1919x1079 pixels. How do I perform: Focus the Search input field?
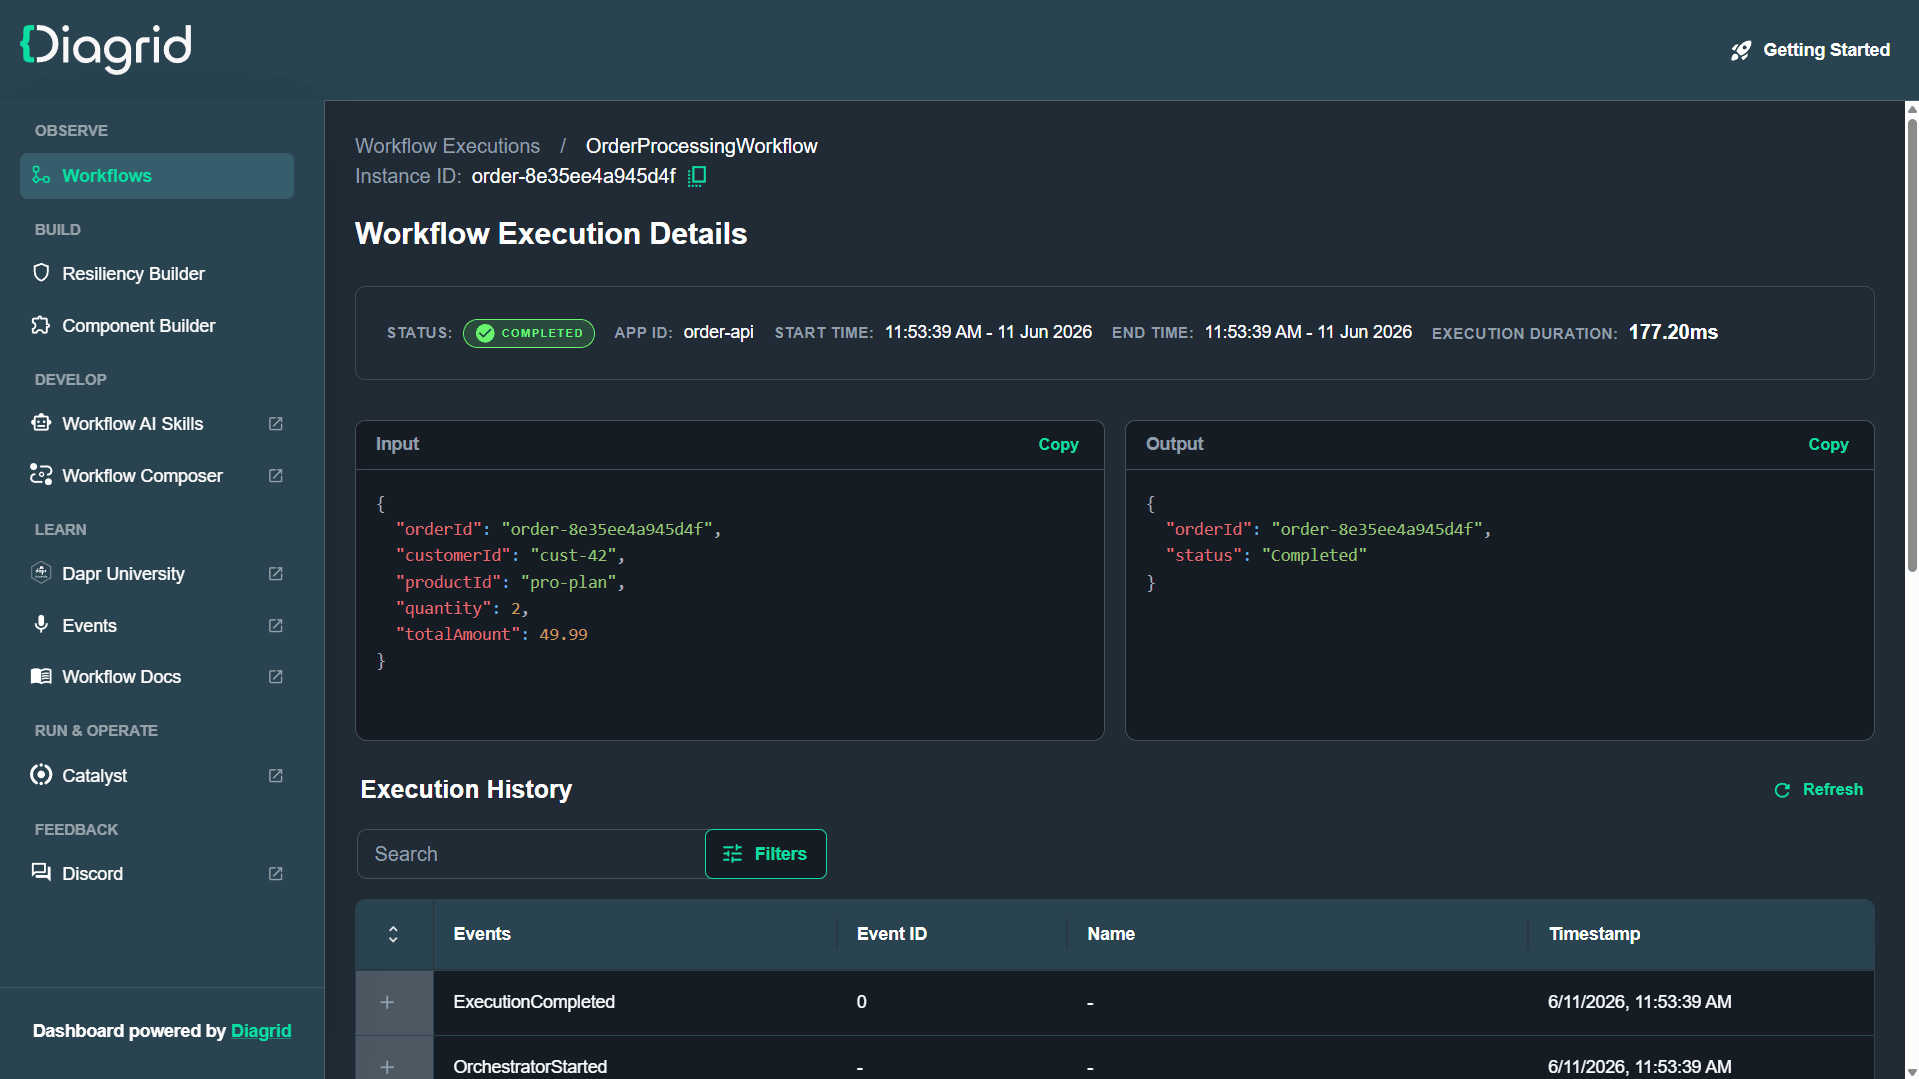[x=531, y=854]
